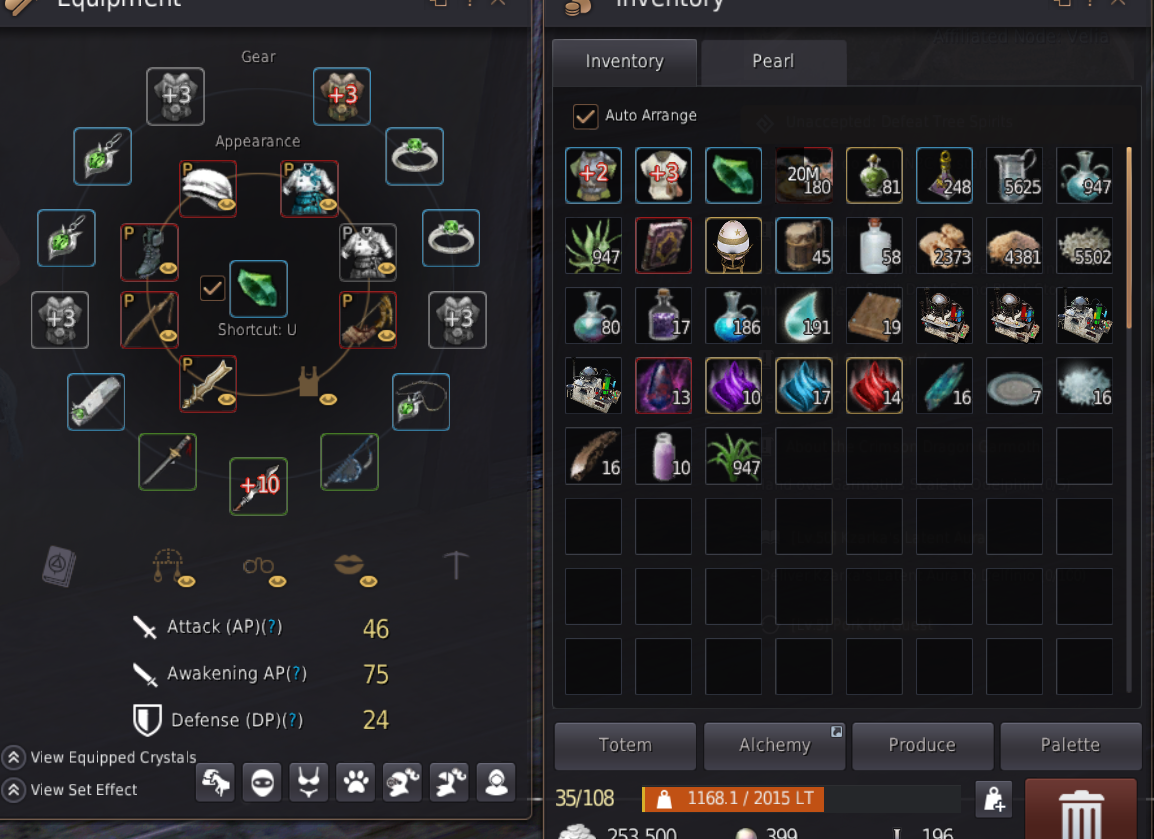The height and width of the screenshot is (839, 1154).
Task: Click the paw print pet icon
Action: point(356,782)
